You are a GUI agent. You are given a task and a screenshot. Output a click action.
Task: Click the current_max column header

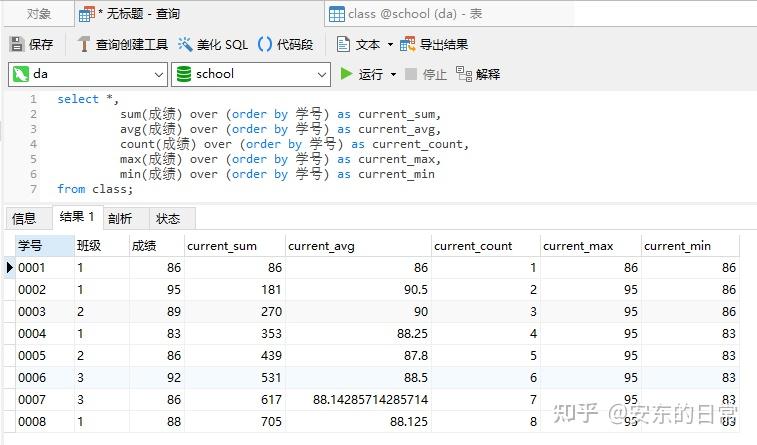coord(591,246)
